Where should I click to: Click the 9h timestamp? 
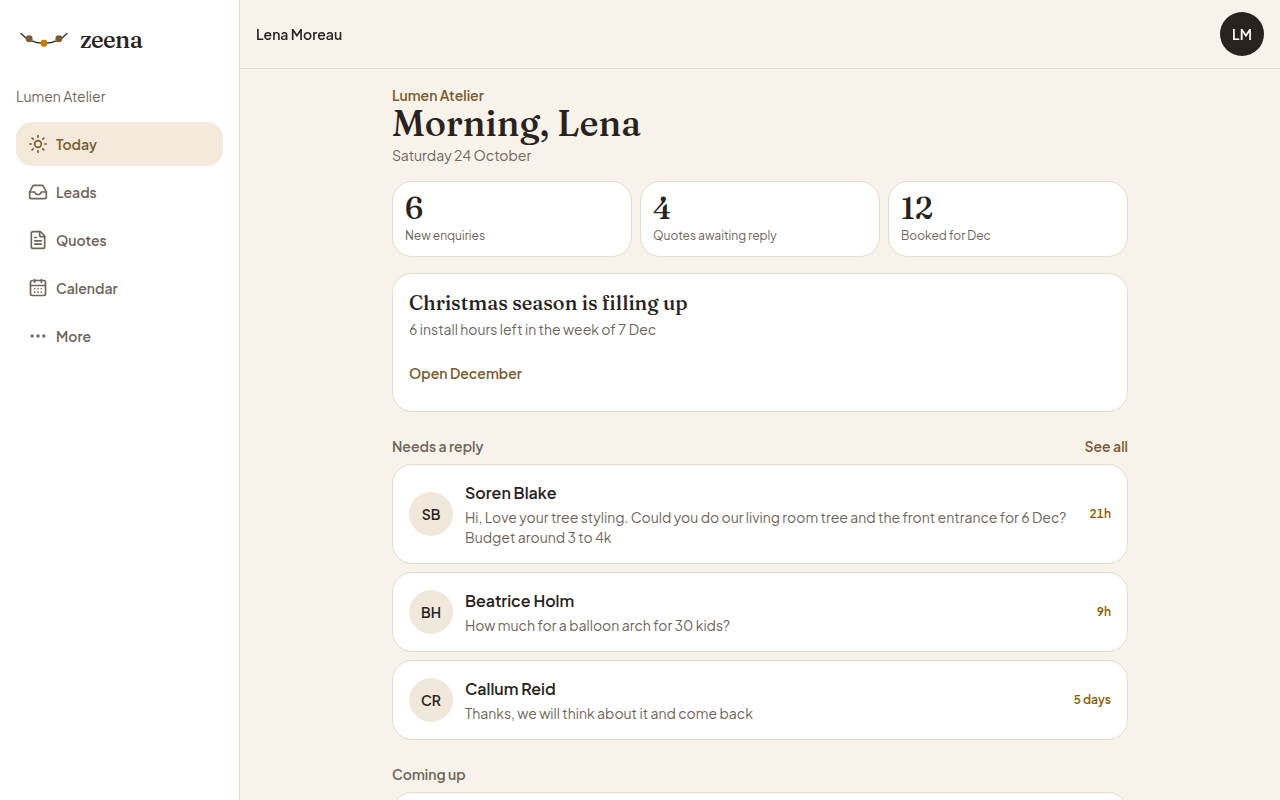[x=1104, y=612]
